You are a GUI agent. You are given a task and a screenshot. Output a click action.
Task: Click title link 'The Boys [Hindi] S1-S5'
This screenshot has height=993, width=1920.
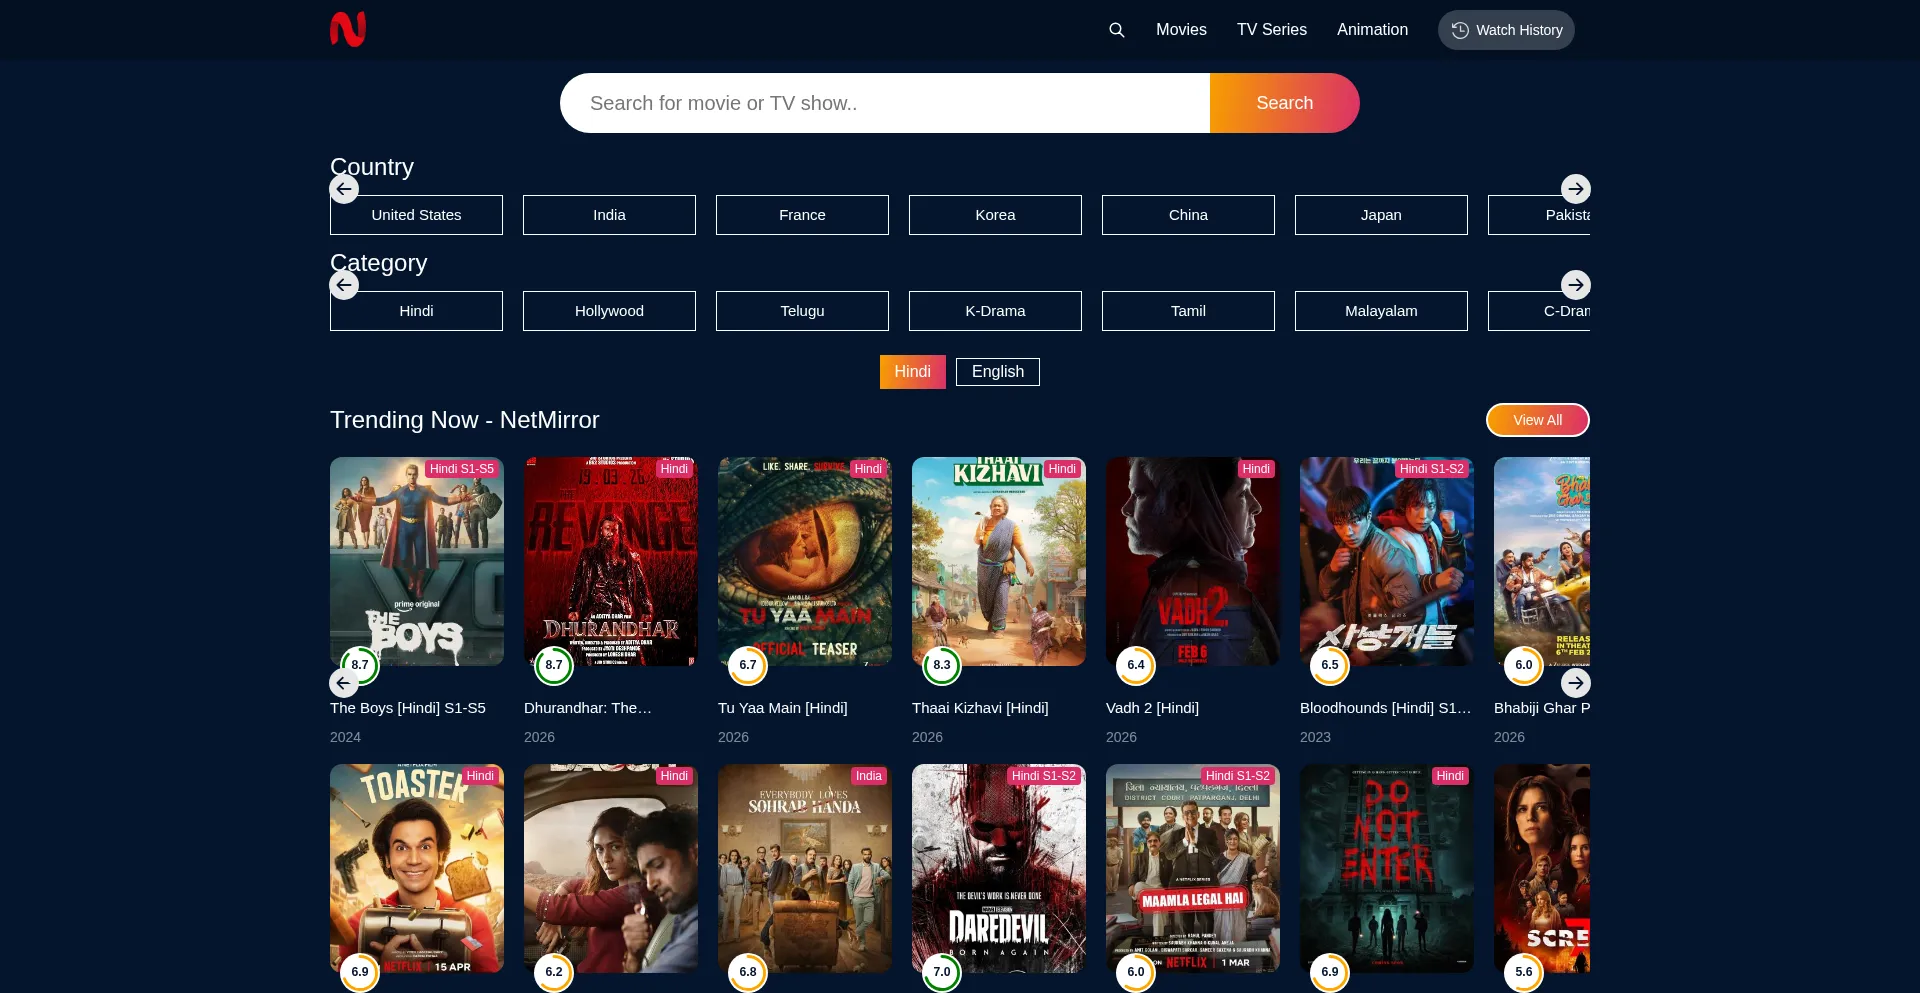pyautogui.click(x=408, y=708)
